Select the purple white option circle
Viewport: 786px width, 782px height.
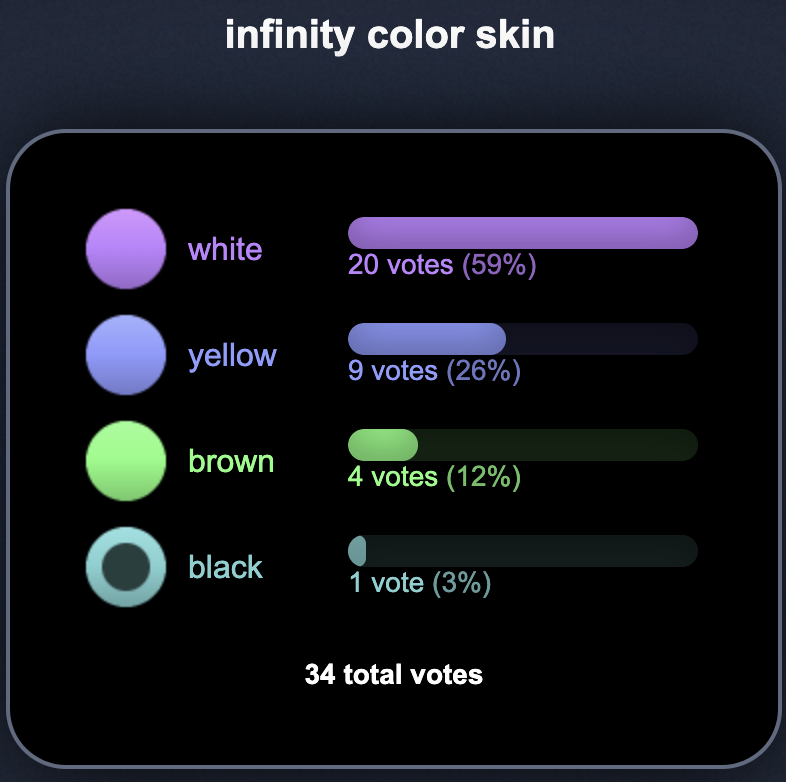[126, 249]
